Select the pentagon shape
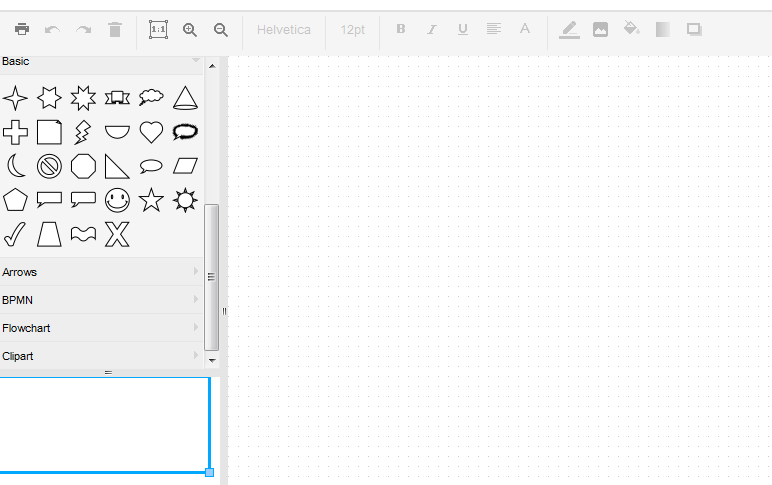 coord(15,200)
